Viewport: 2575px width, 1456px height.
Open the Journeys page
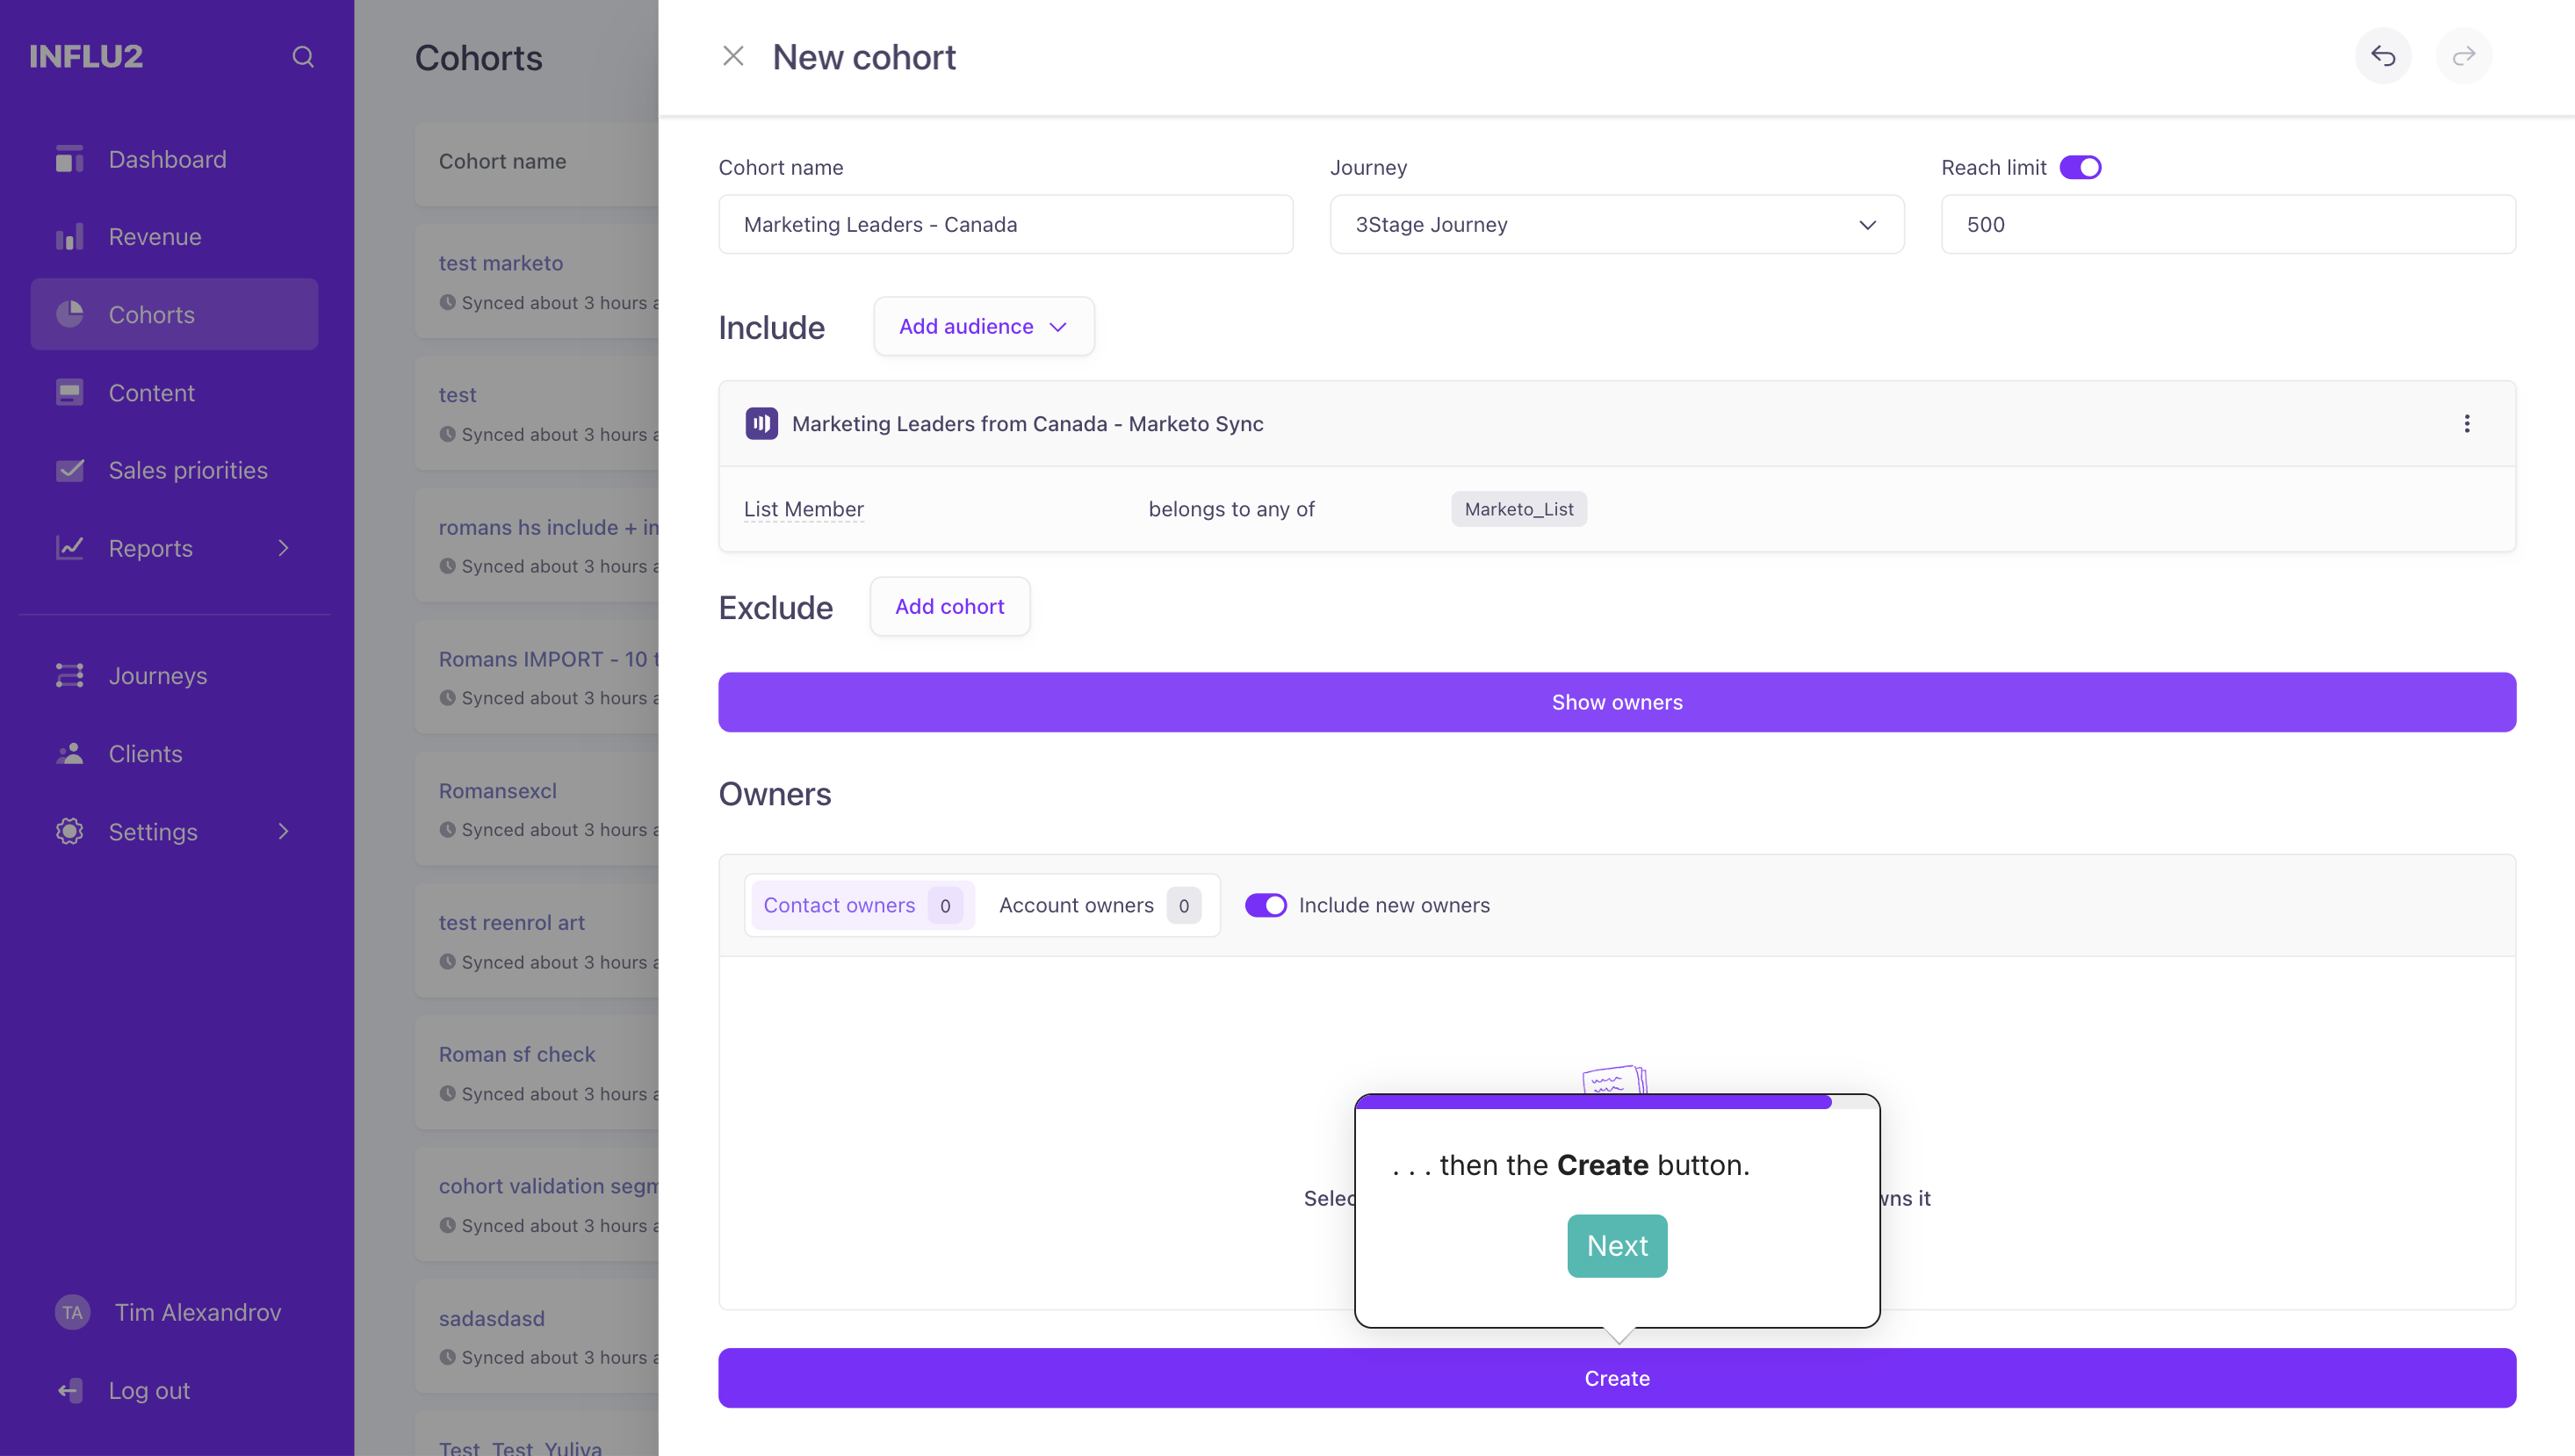157,676
